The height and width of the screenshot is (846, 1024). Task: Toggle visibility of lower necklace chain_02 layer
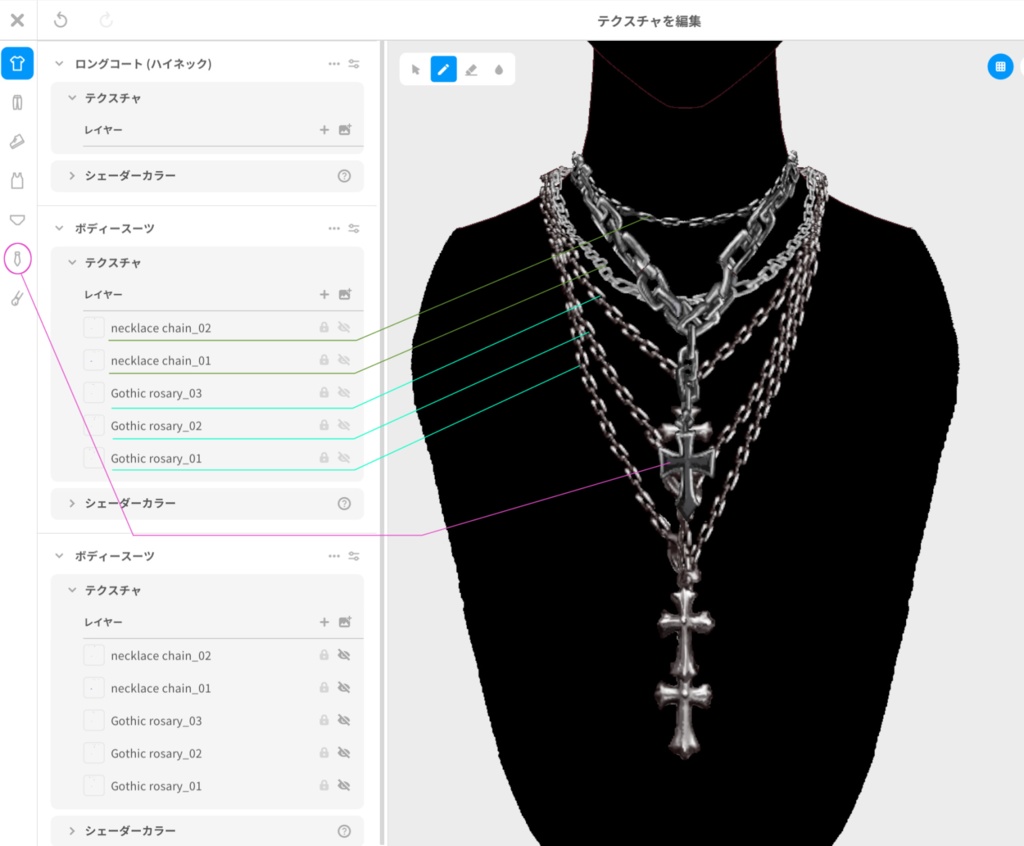click(x=344, y=655)
